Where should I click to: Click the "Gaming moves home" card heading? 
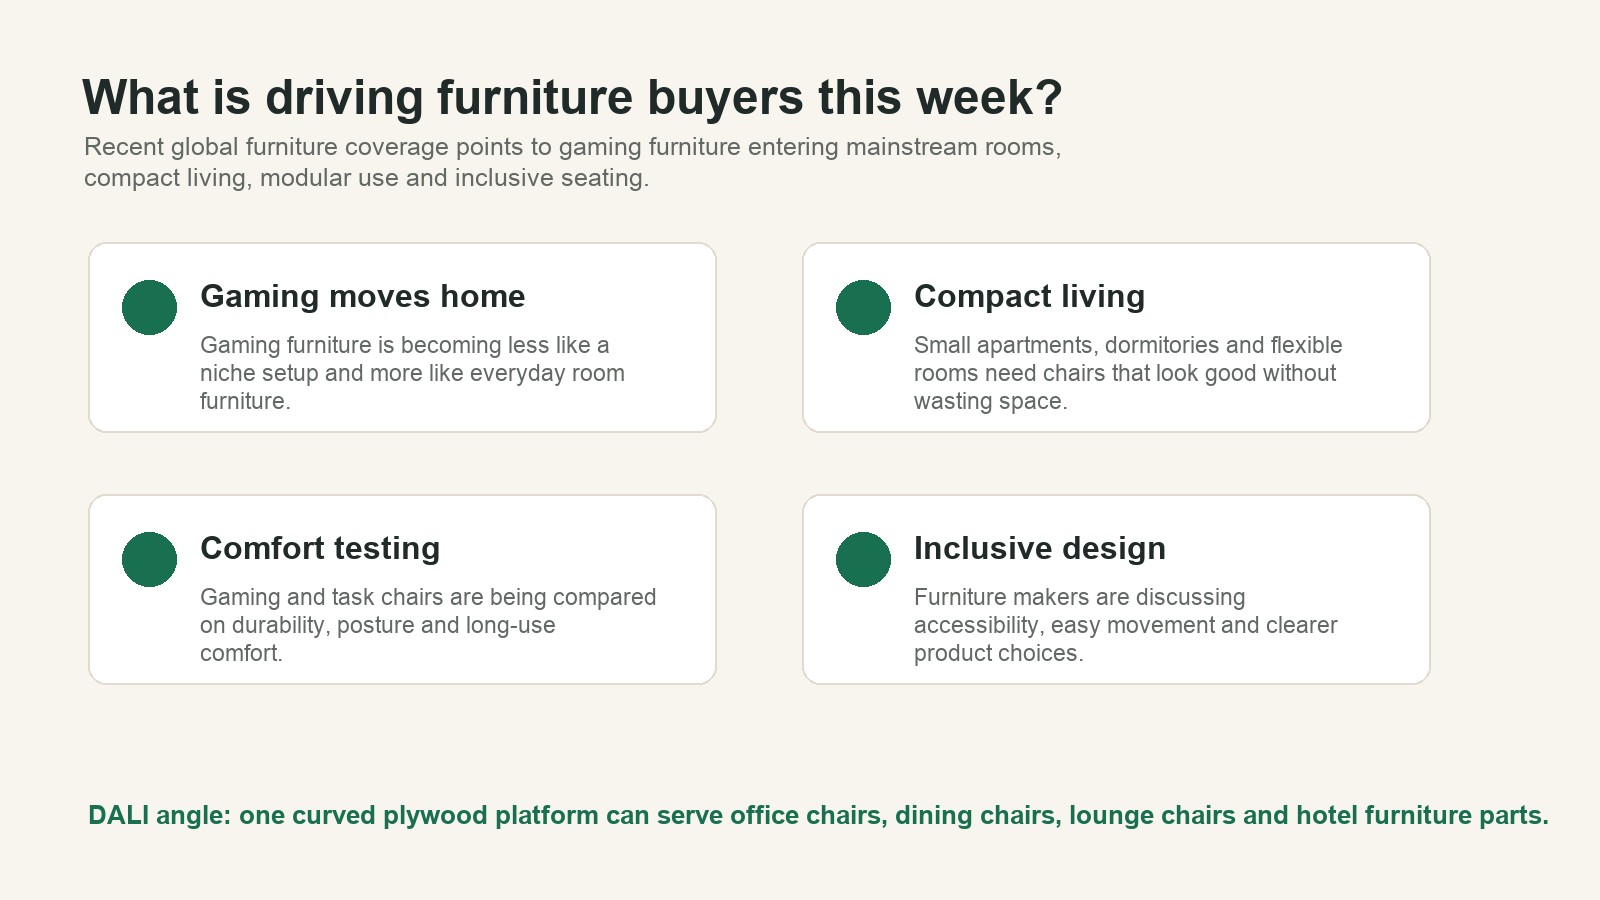[362, 297]
